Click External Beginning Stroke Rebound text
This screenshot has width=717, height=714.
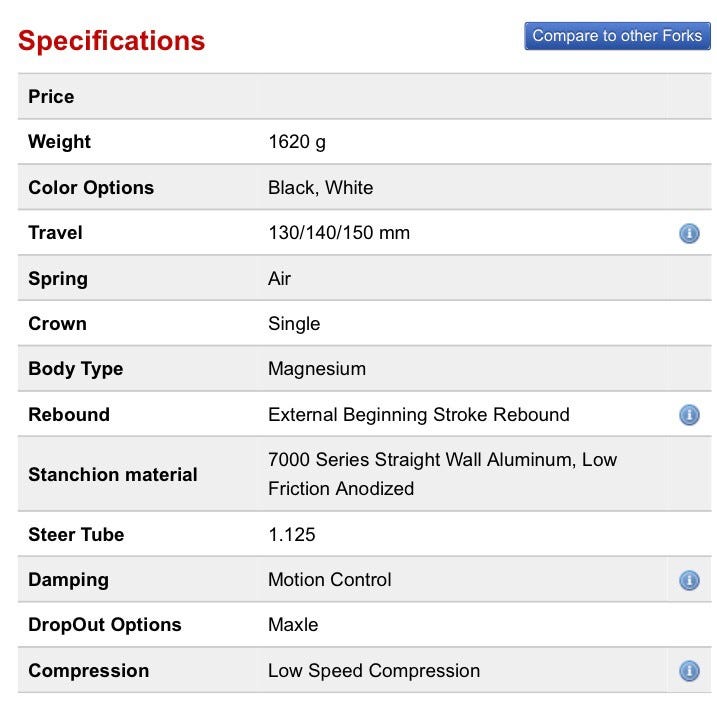click(x=418, y=414)
